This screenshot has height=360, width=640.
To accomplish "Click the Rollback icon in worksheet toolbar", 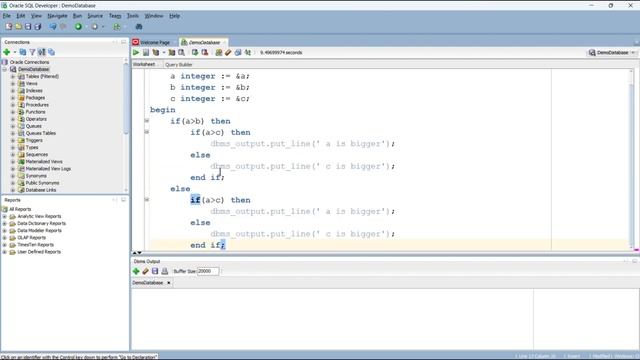I will (204, 53).
